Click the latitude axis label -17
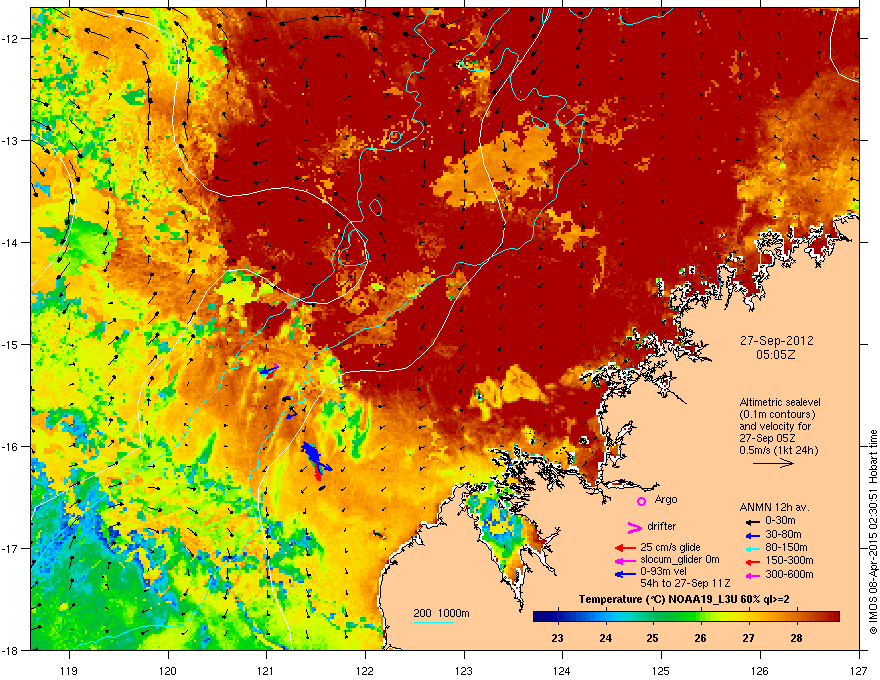The width and height of the screenshot is (880, 680). point(10,549)
